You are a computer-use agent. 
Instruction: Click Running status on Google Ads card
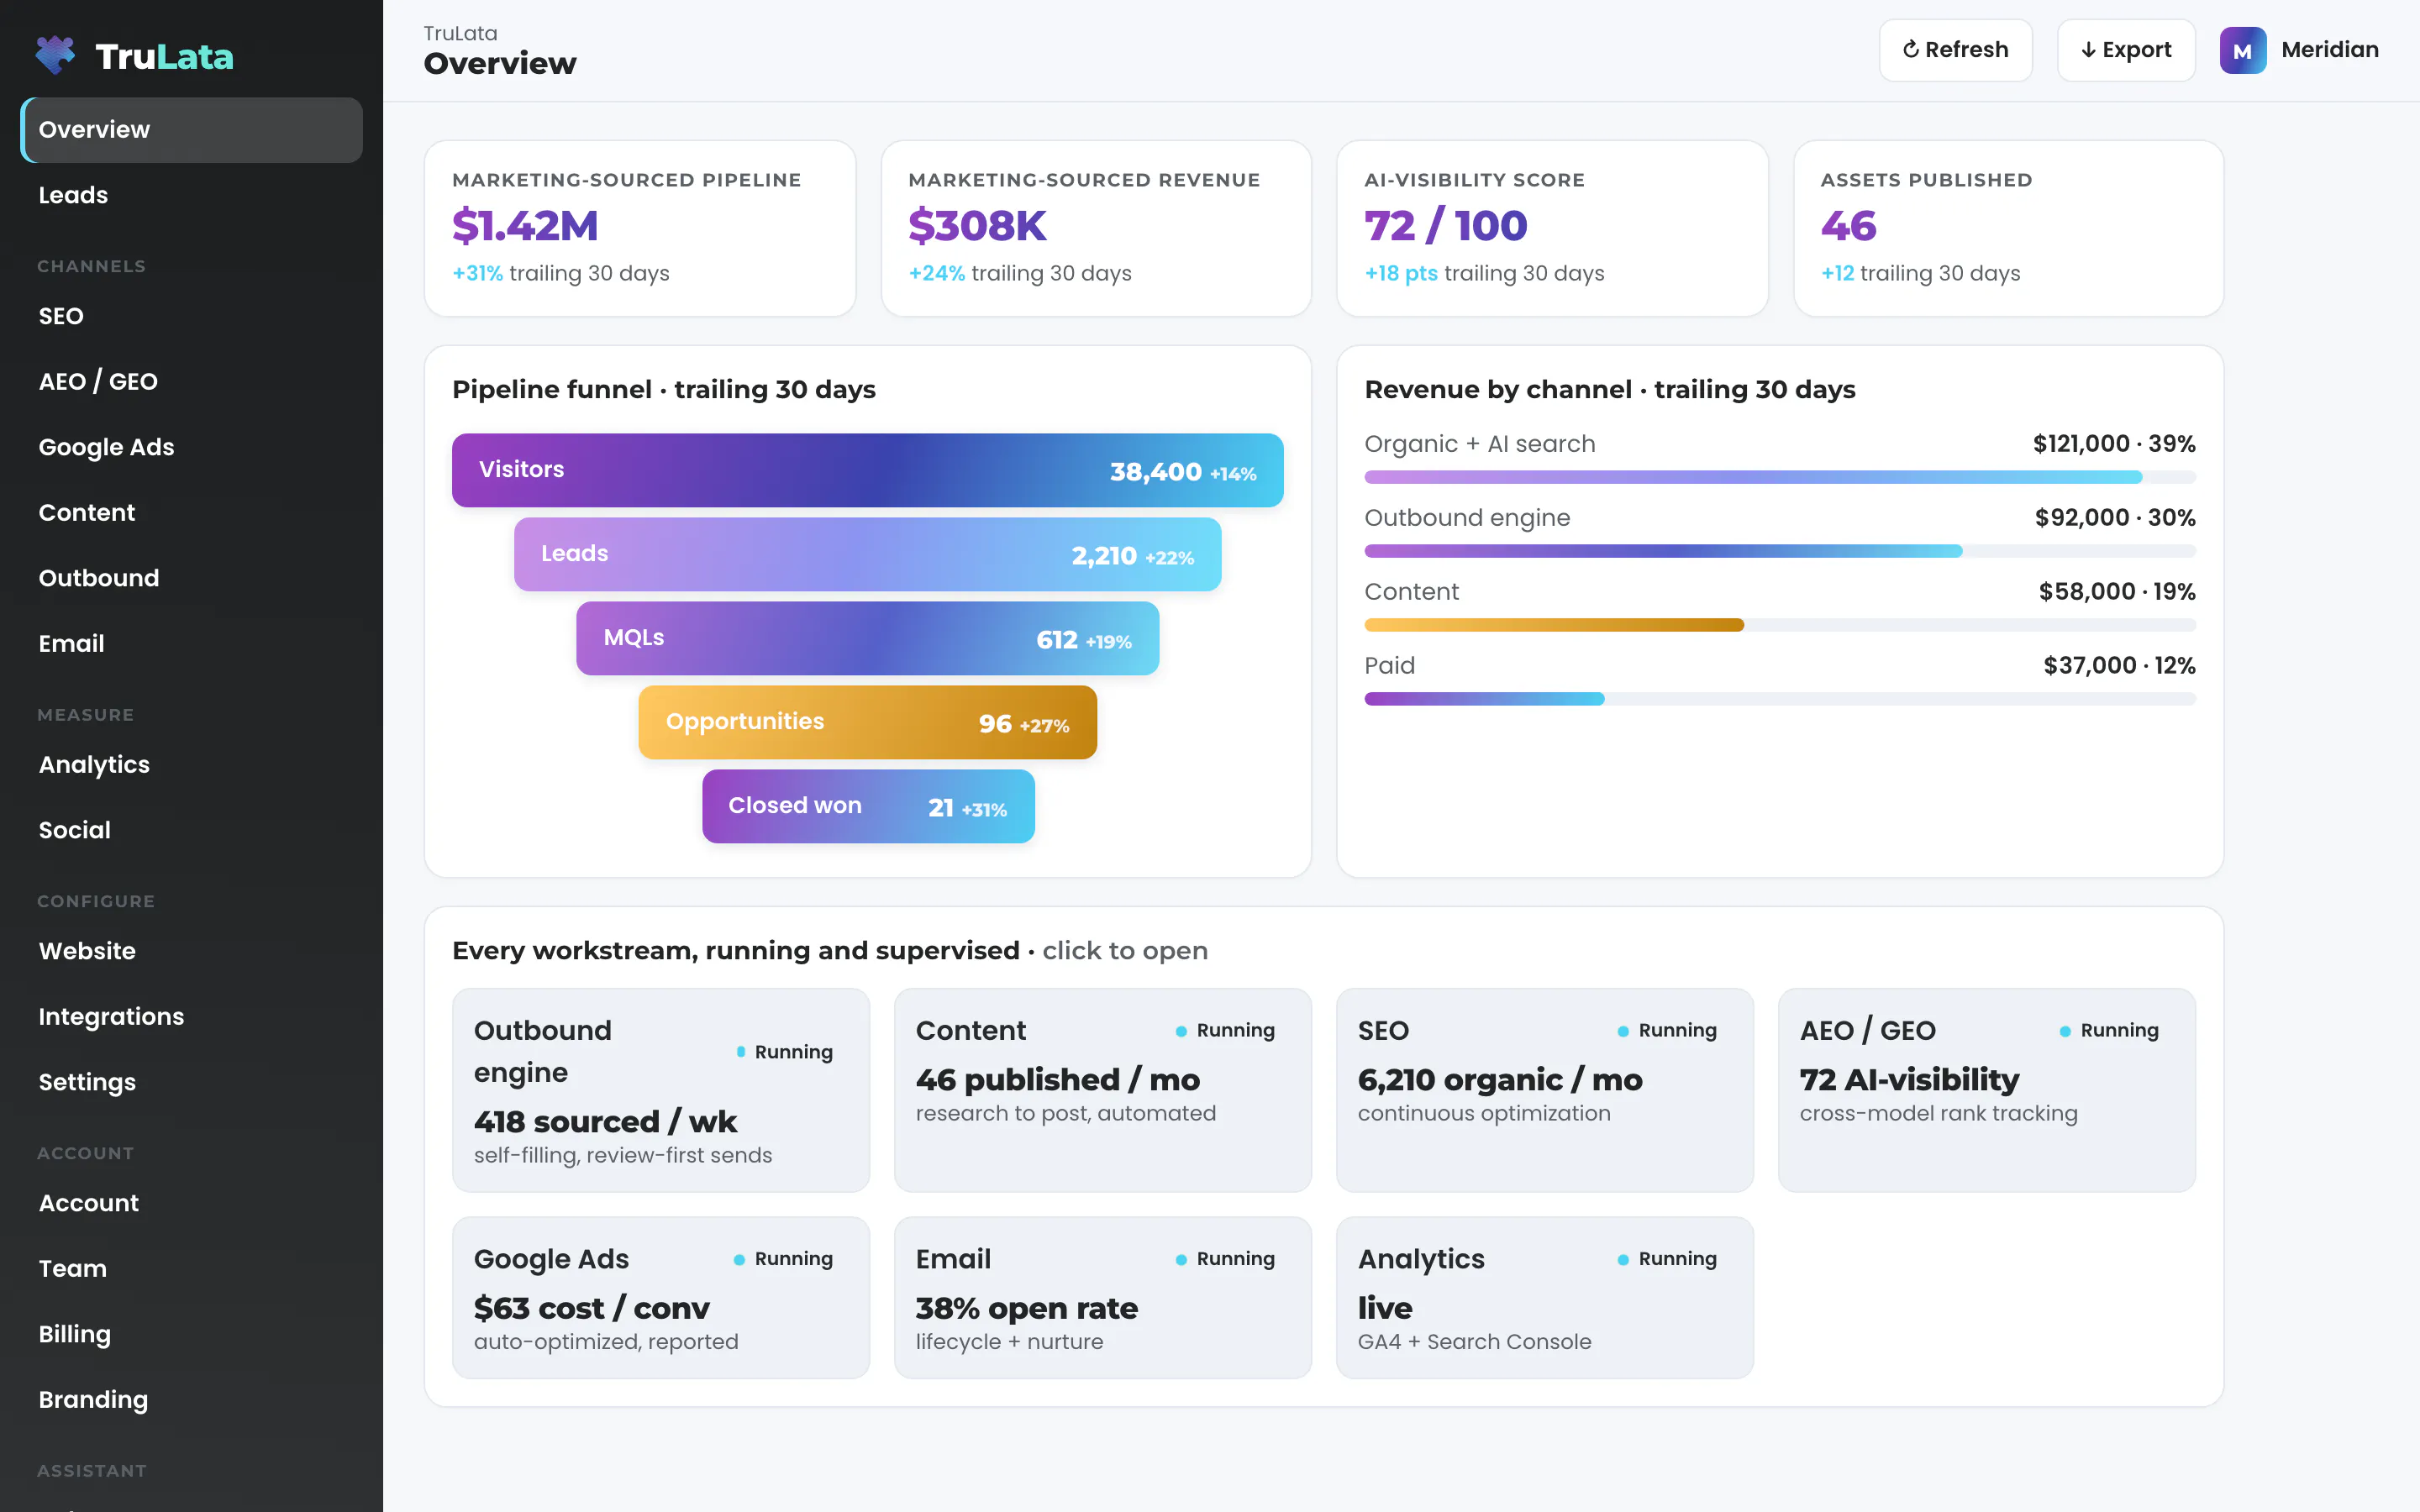(x=783, y=1259)
